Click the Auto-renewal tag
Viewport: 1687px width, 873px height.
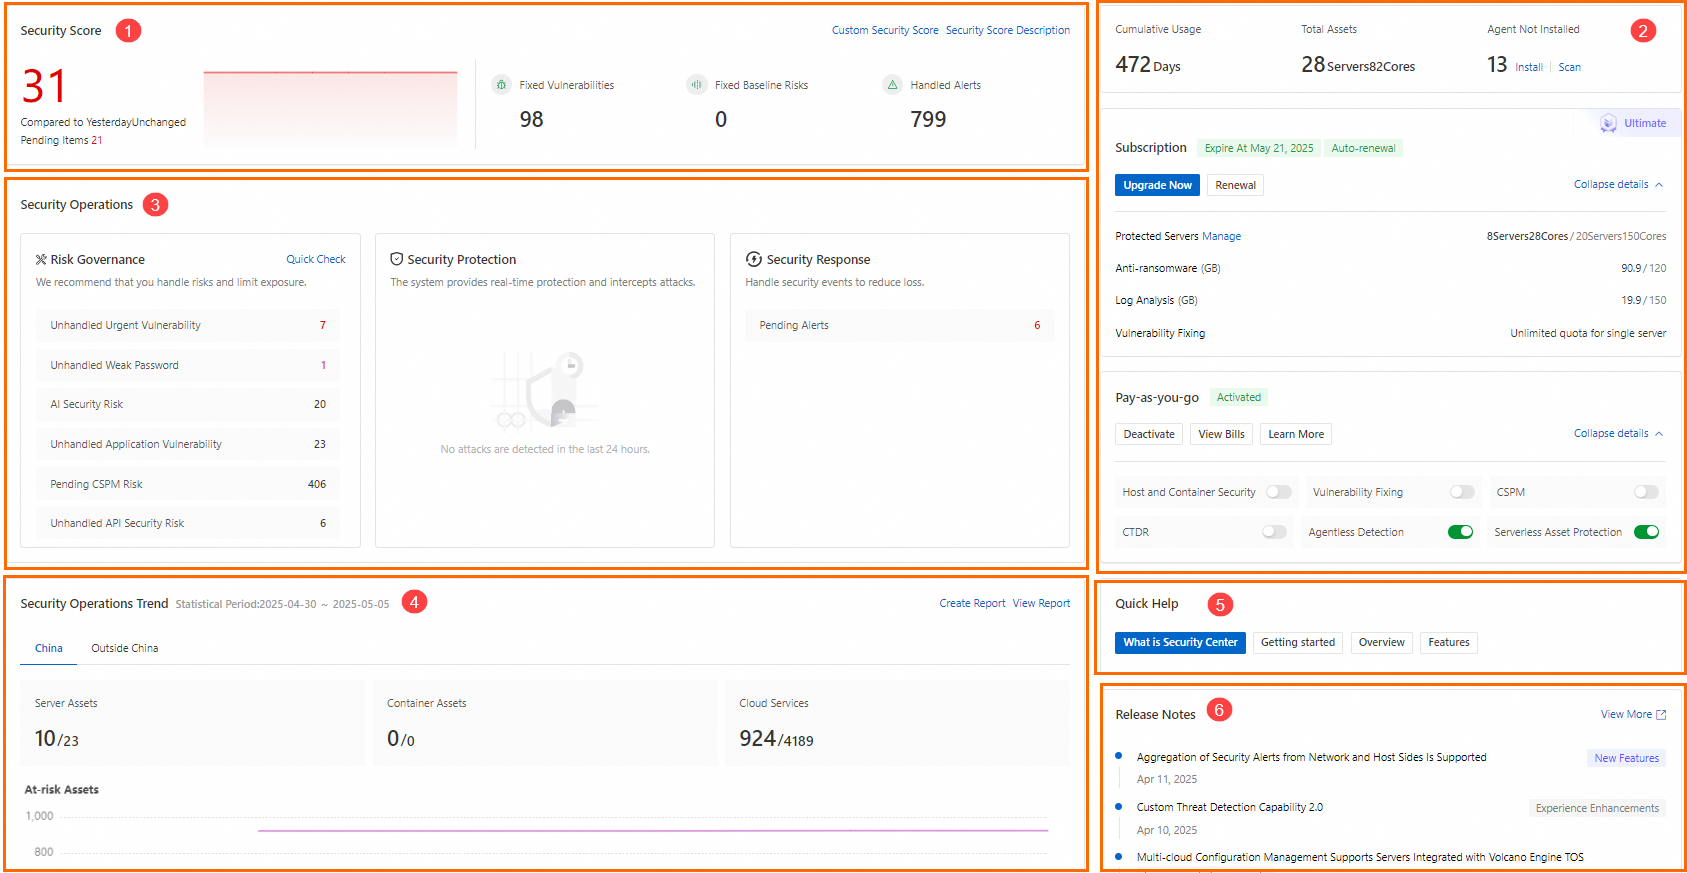(x=1363, y=148)
